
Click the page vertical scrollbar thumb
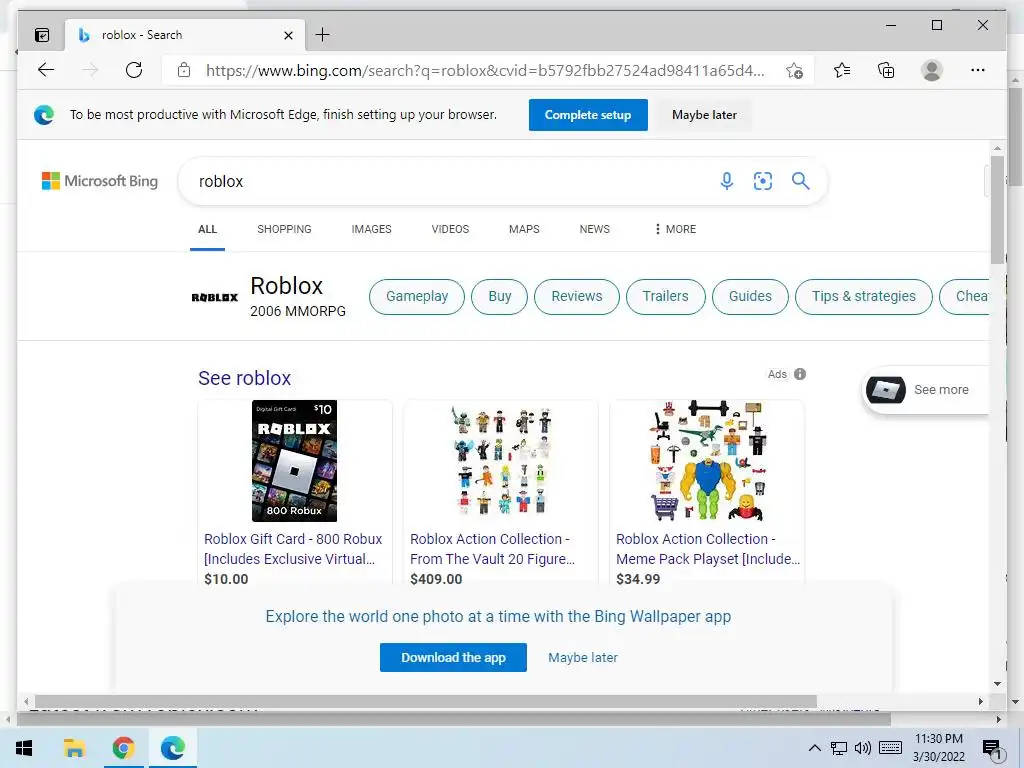coord(997,209)
